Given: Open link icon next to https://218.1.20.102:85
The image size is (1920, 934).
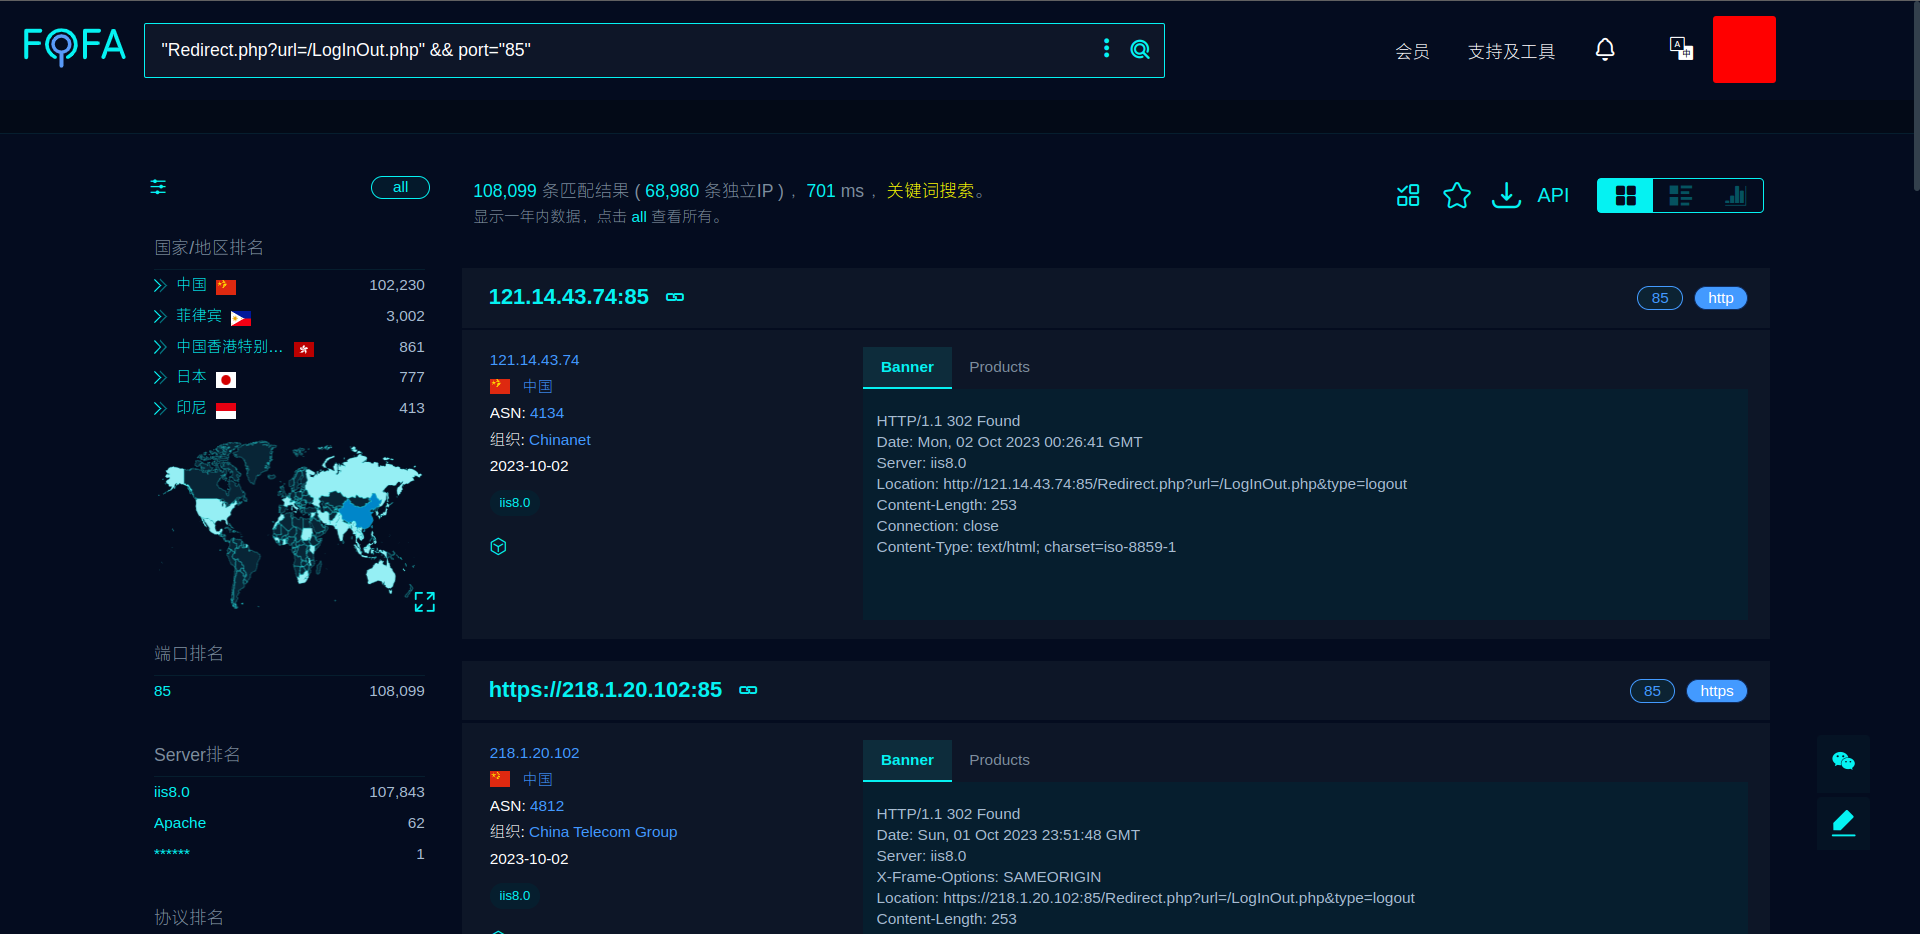Looking at the screenshot, I should tap(748, 690).
